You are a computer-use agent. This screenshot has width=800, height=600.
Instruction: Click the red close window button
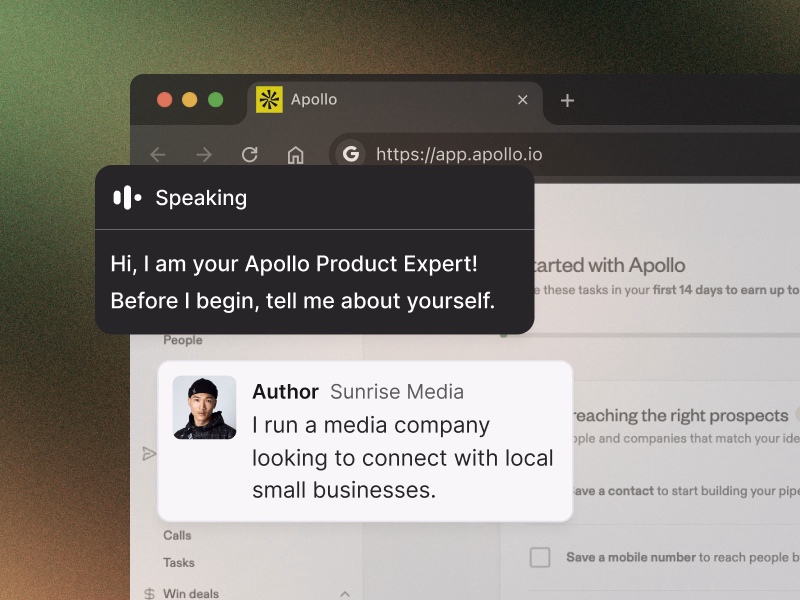[164, 100]
